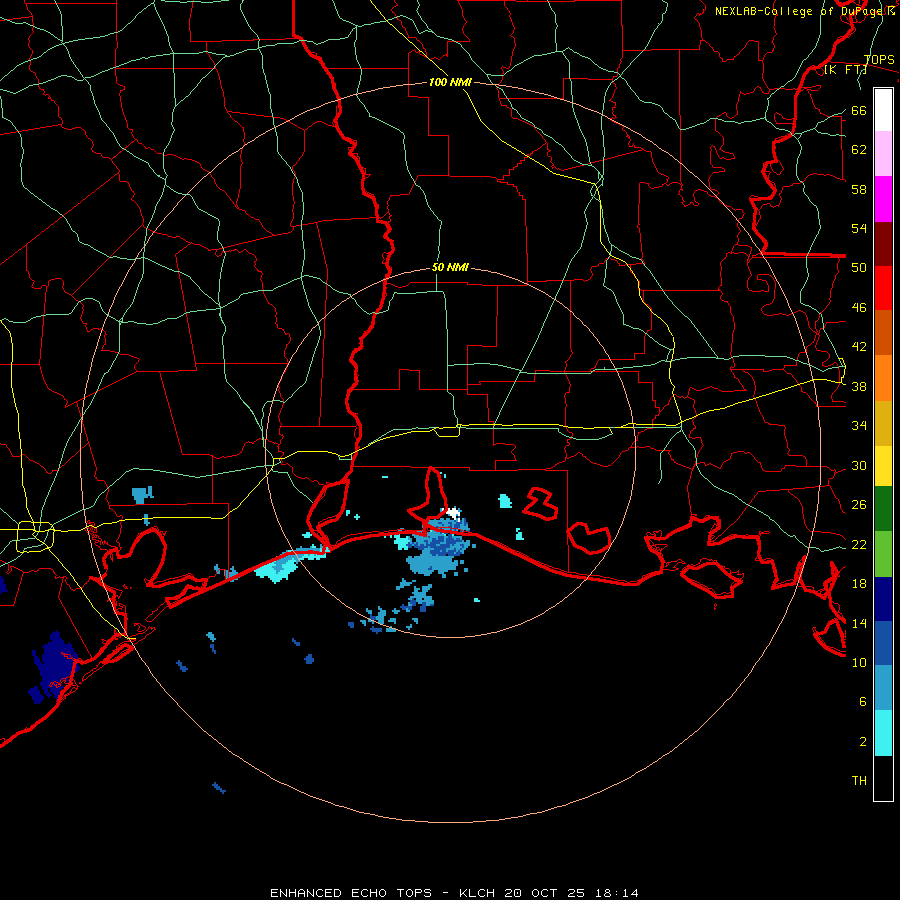The image size is (900, 900).
Task: Click the legend value 6
Action: 863,702
